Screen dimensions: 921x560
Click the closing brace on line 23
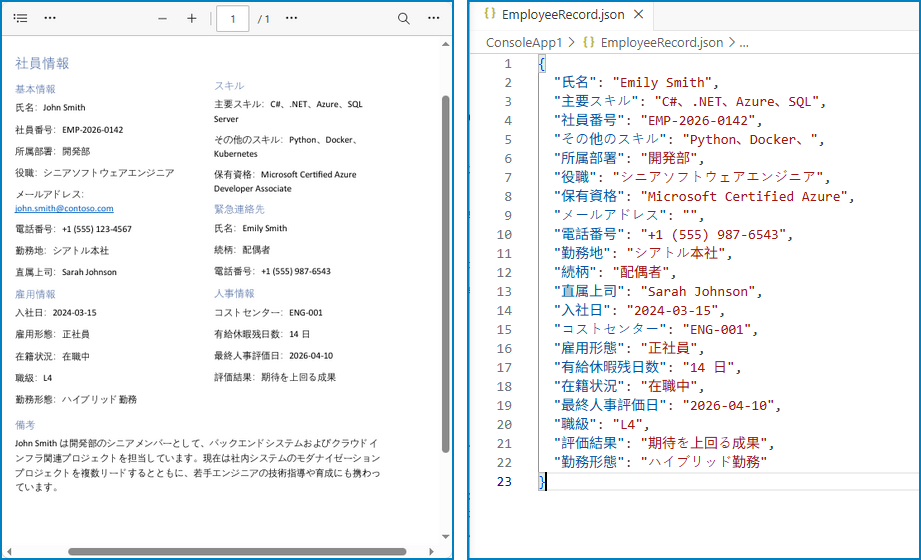(x=542, y=482)
